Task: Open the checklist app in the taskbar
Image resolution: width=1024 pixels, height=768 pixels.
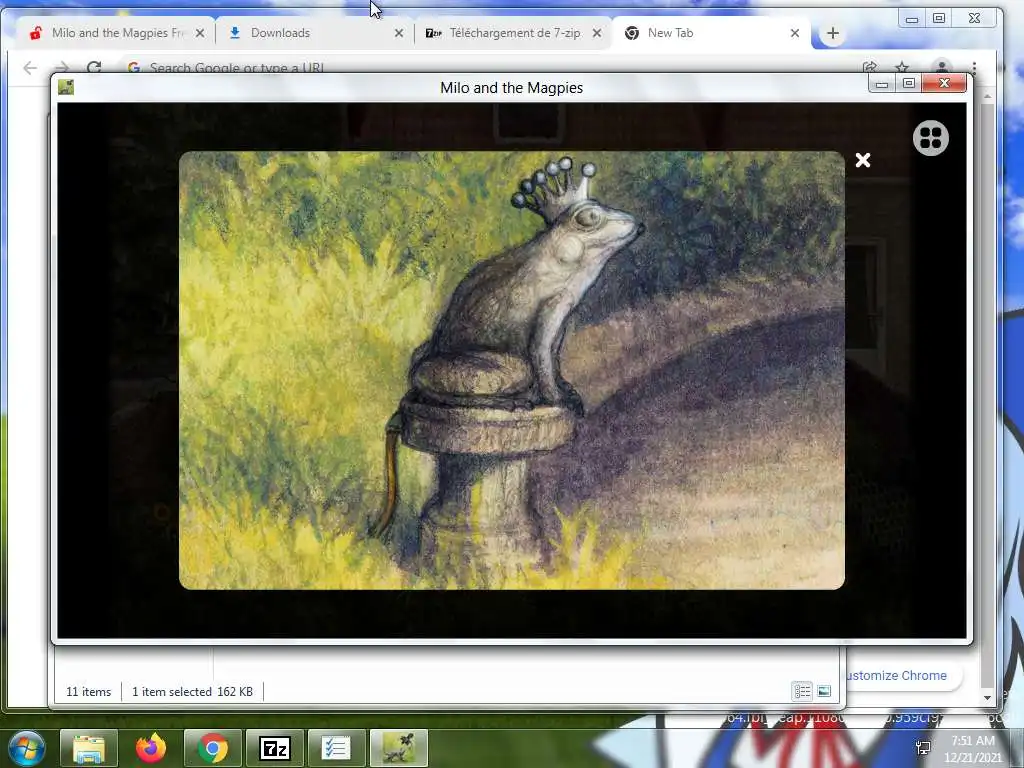Action: [336, 748]
